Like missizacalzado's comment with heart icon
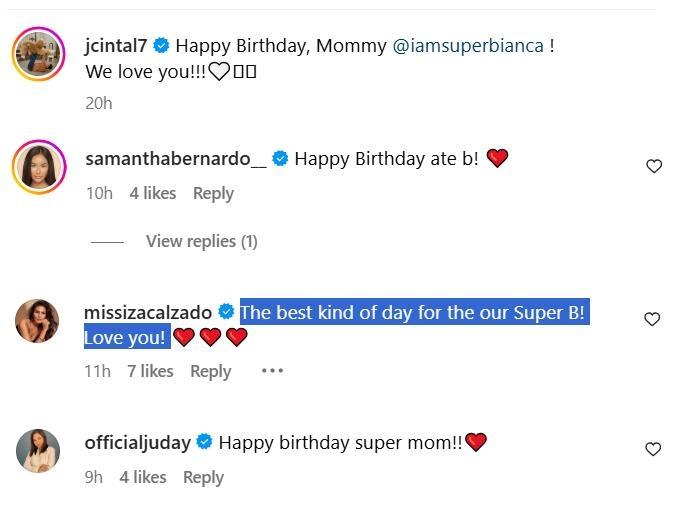This screenshot has height=514, width=700. (652, 319)
